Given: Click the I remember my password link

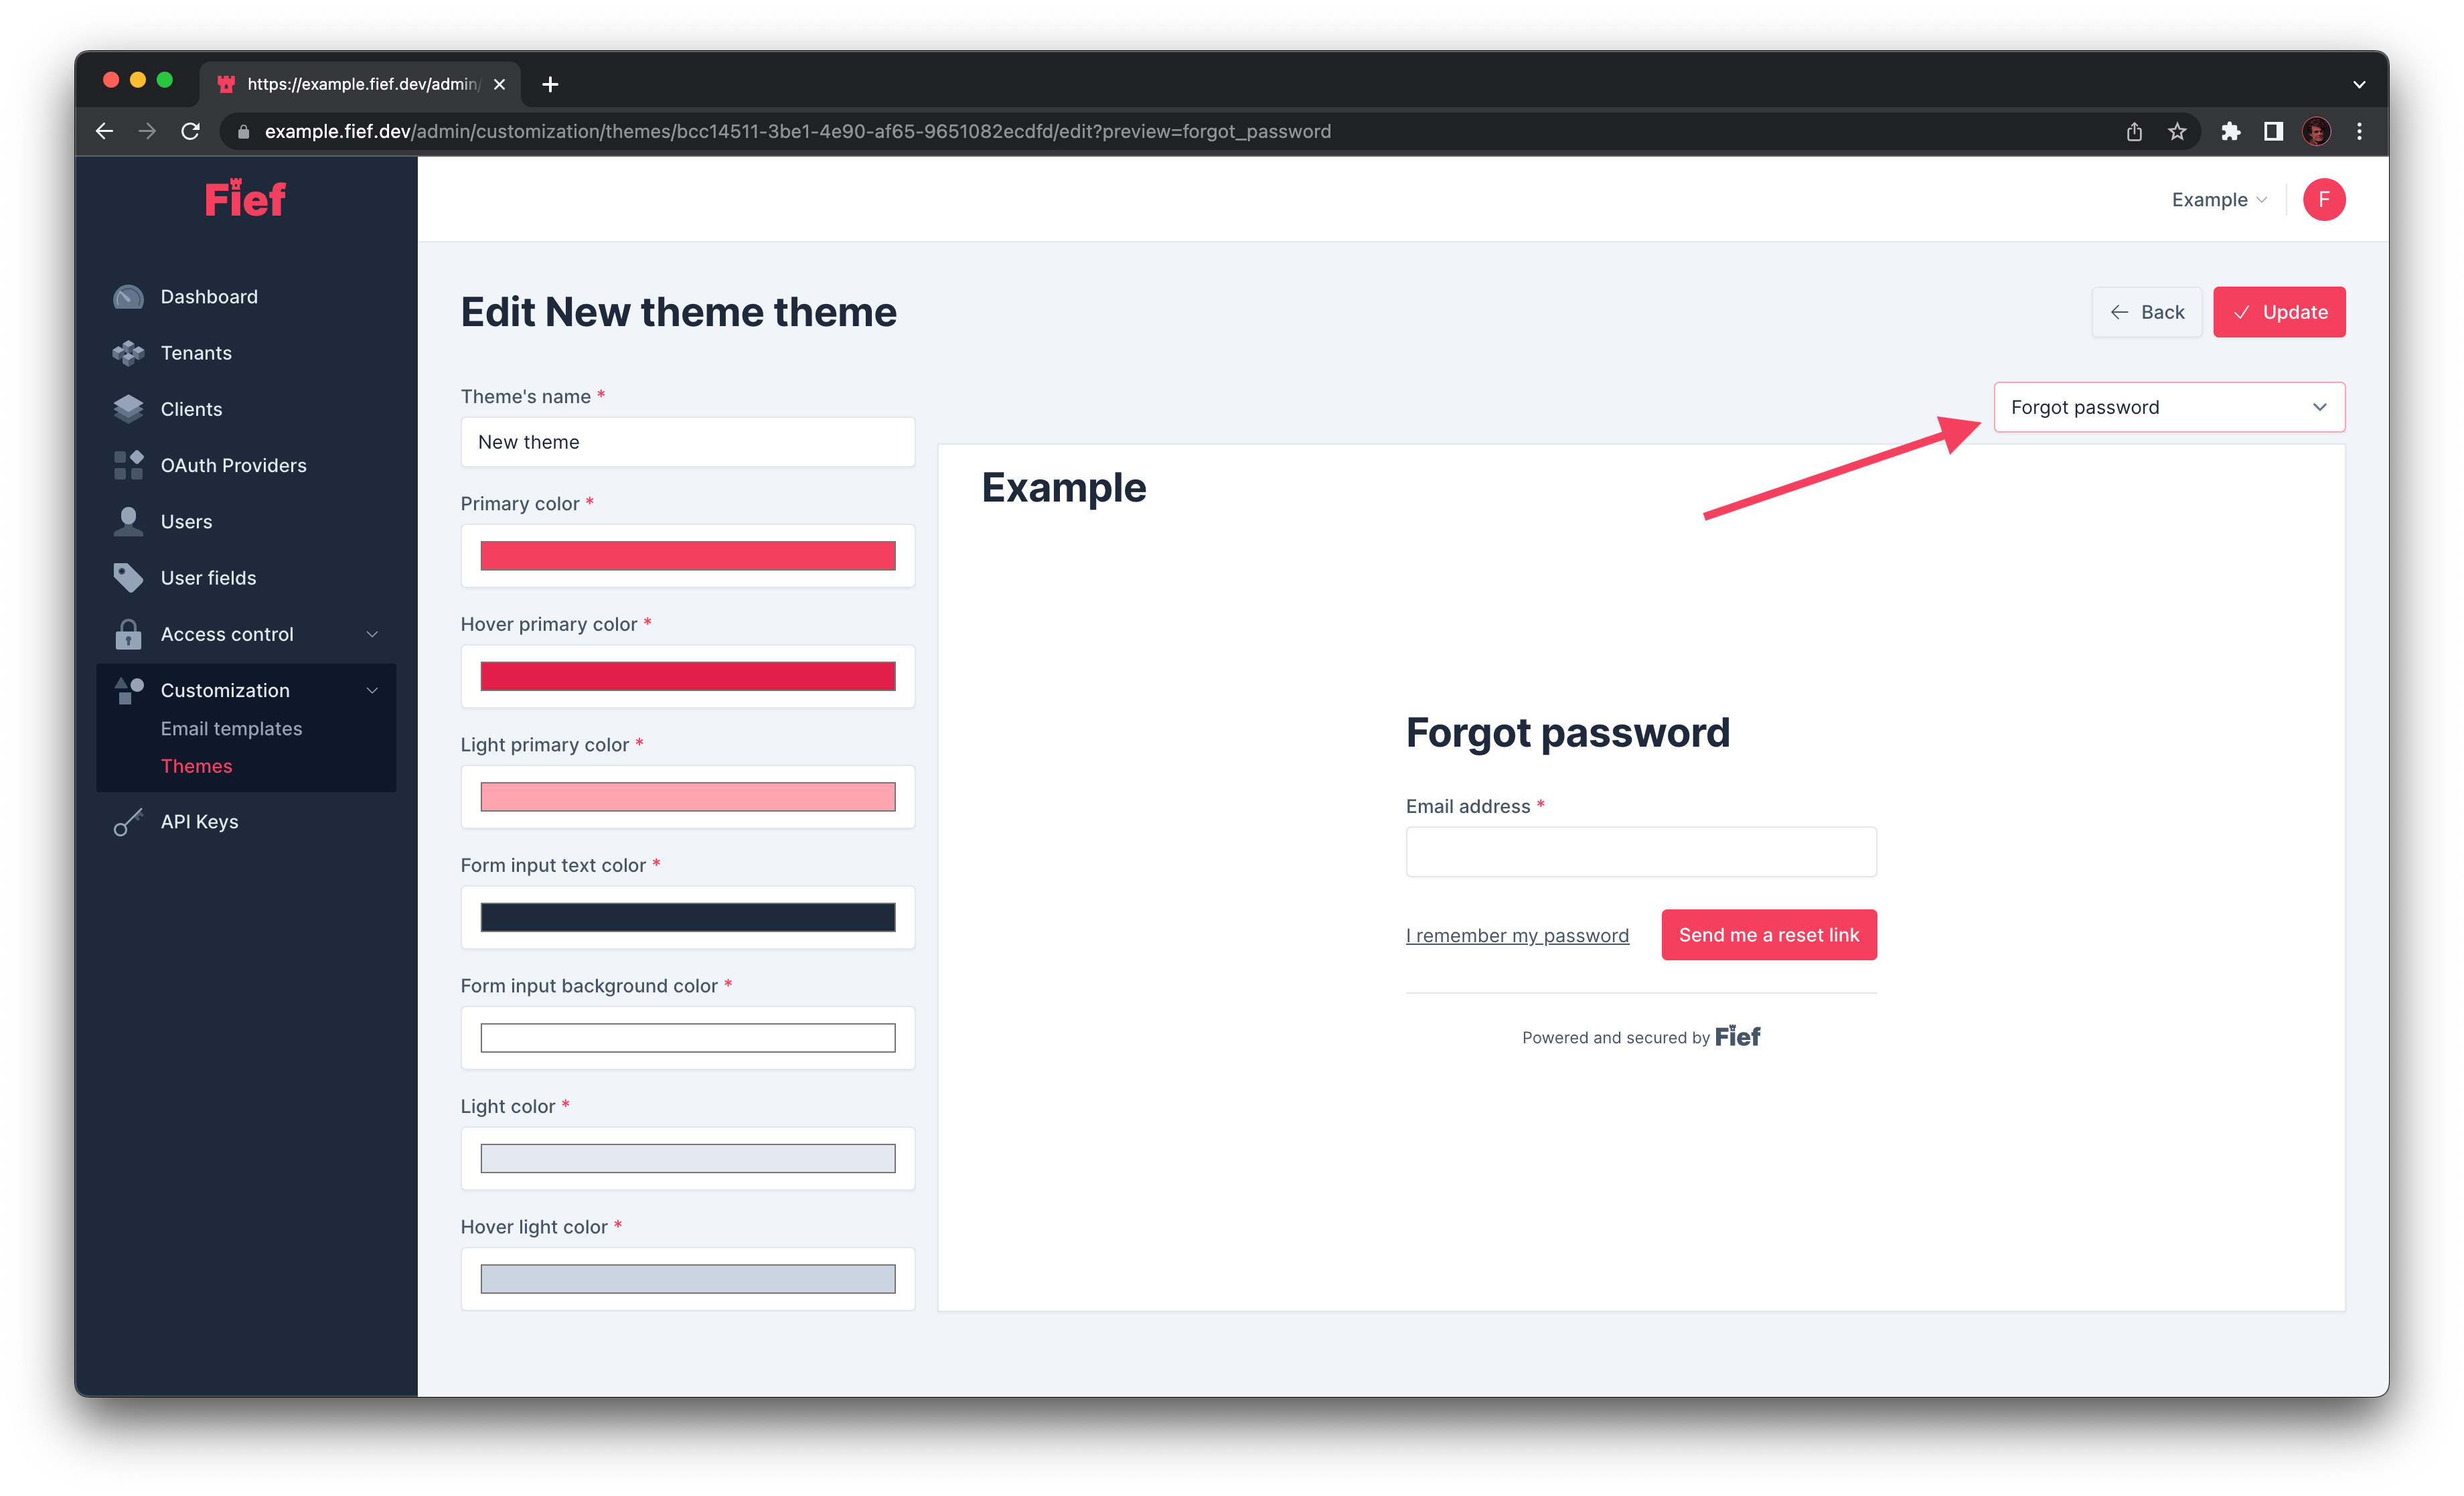Looking at the screenshot, I should [1517, 935].
